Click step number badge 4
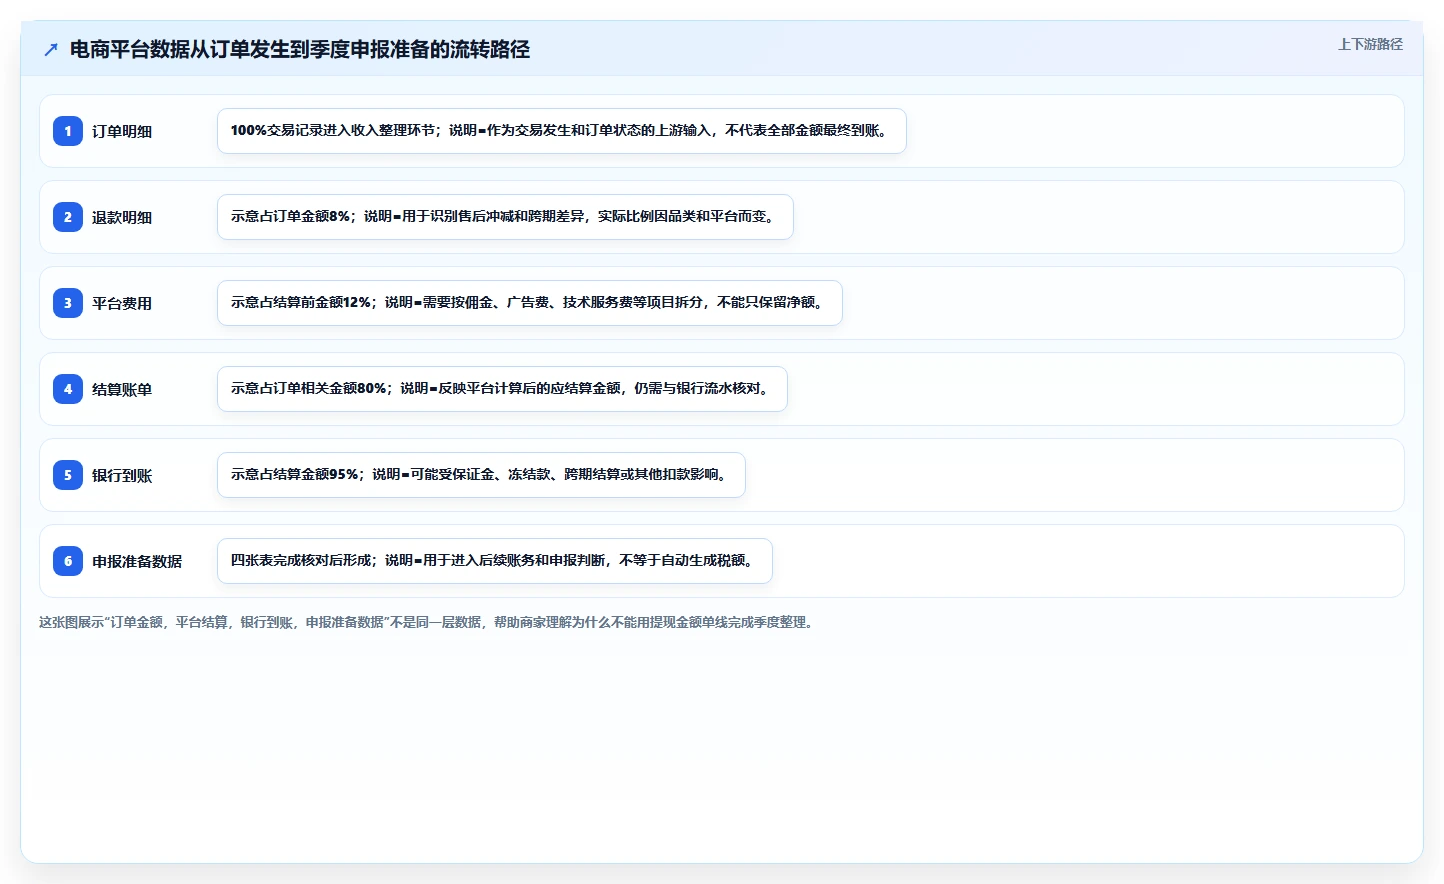Screen dimensions: 1444x884 point(68,389)
